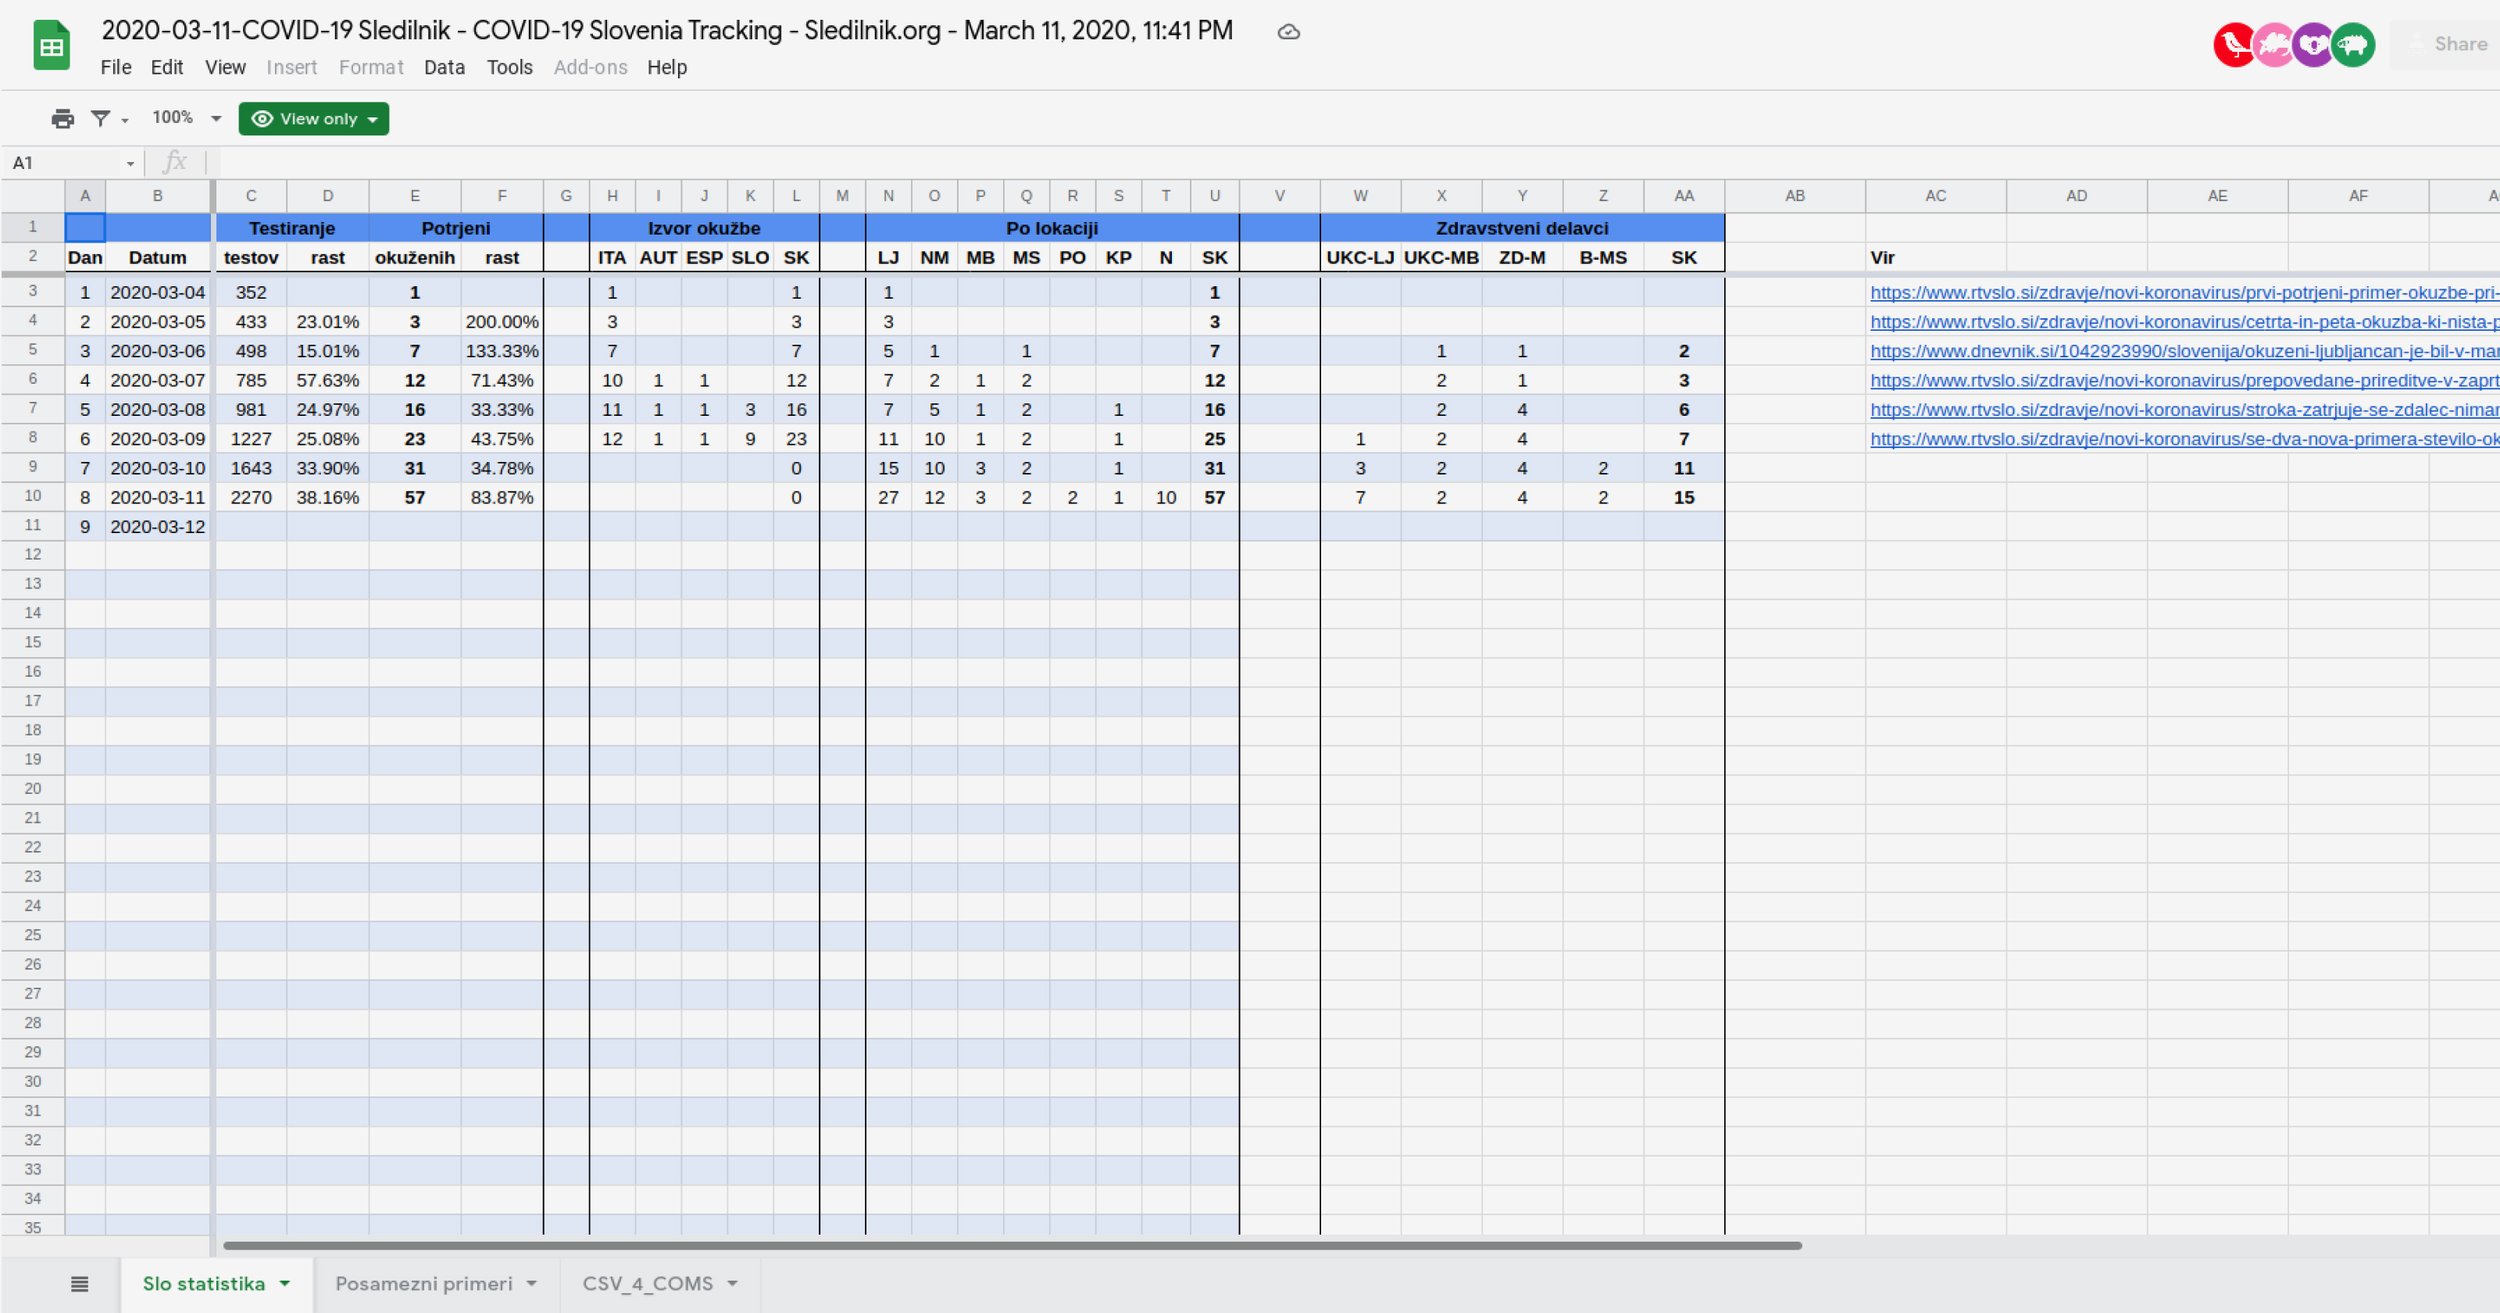Open the Data menu
The height and width of the screenshot is (1313, 2500).
[444, 67]
